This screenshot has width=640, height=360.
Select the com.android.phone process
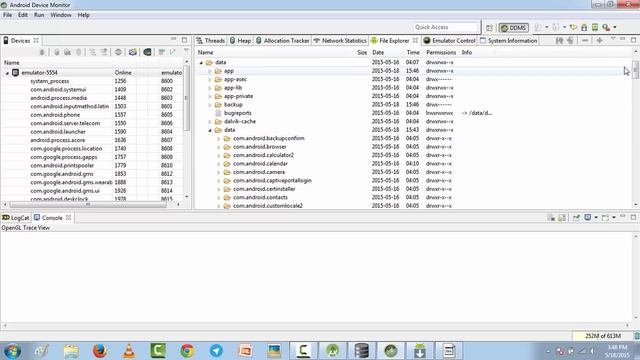click(55, 115)
